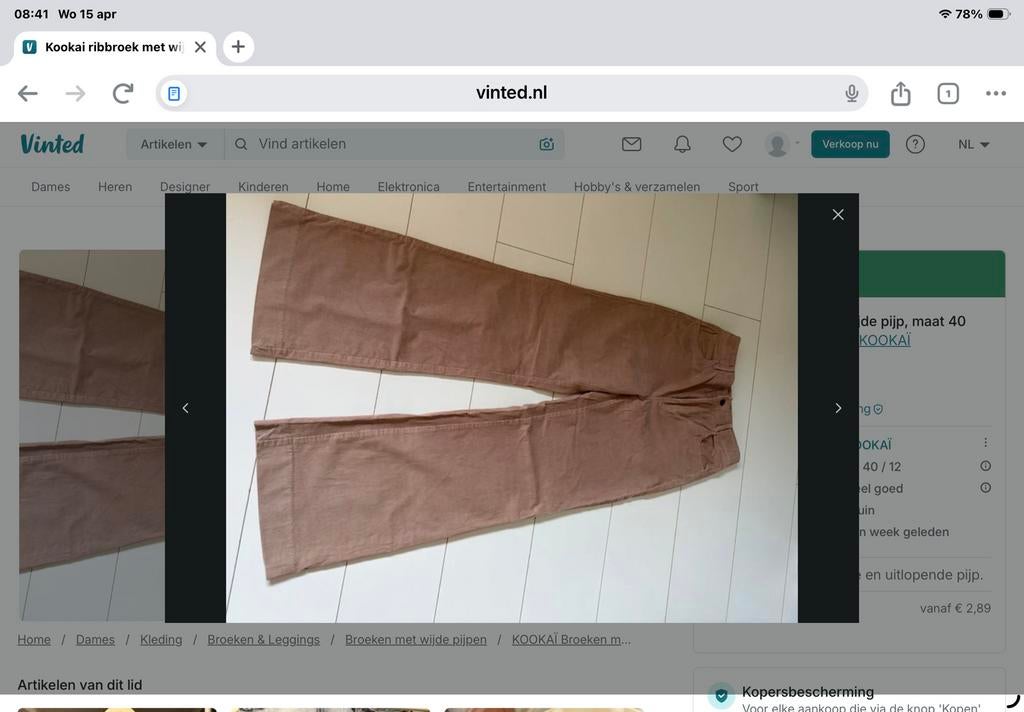
Task: Navigate to Broeken & Leggings breadcrumb
Action: point(263,639)
